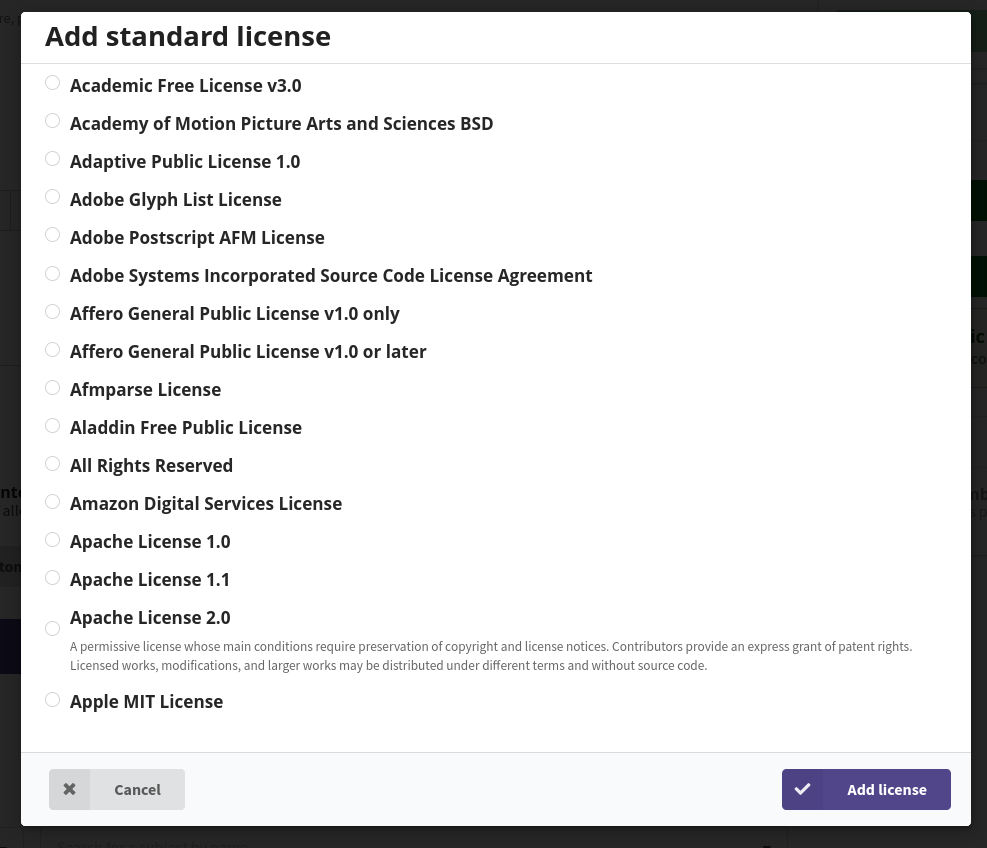
Task: Select the Academic Free License v3.0 radio button
Action: tap(52, 82)
